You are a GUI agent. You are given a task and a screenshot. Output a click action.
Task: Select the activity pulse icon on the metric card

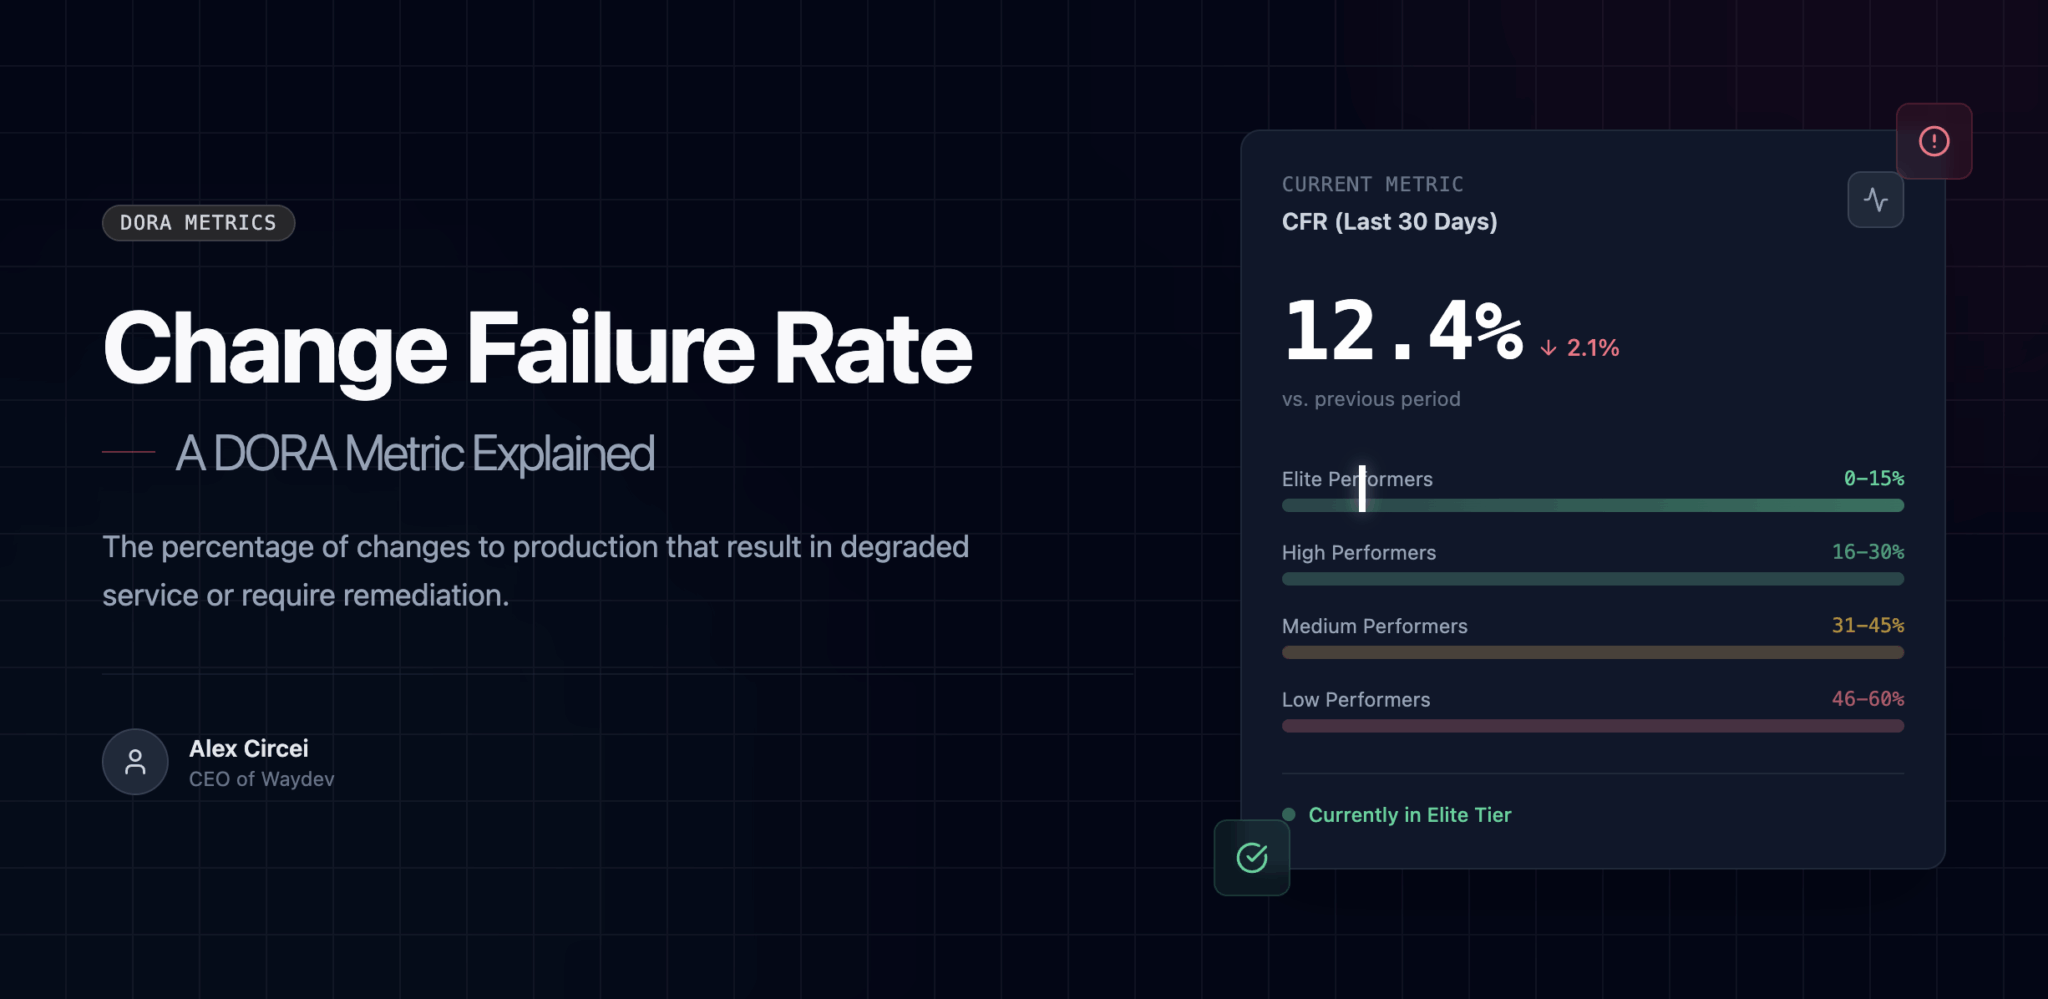[x=1876, y=199]
